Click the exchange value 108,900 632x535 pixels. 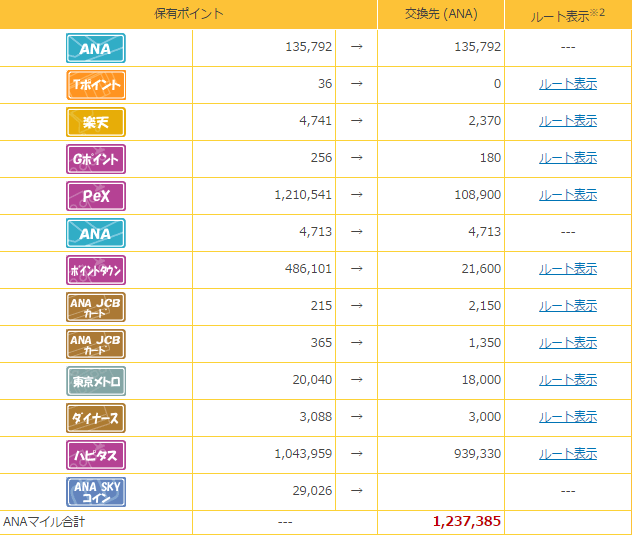coord(478,195)
